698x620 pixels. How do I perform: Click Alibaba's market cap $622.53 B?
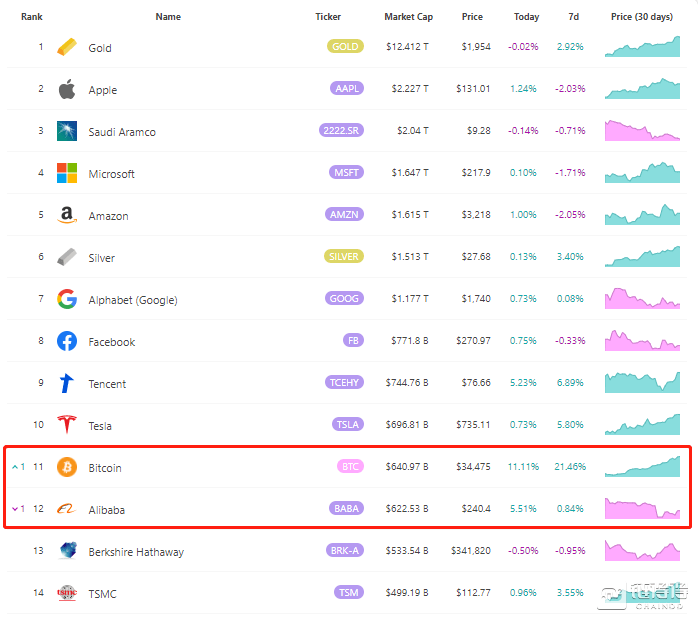tap(407, 508)
